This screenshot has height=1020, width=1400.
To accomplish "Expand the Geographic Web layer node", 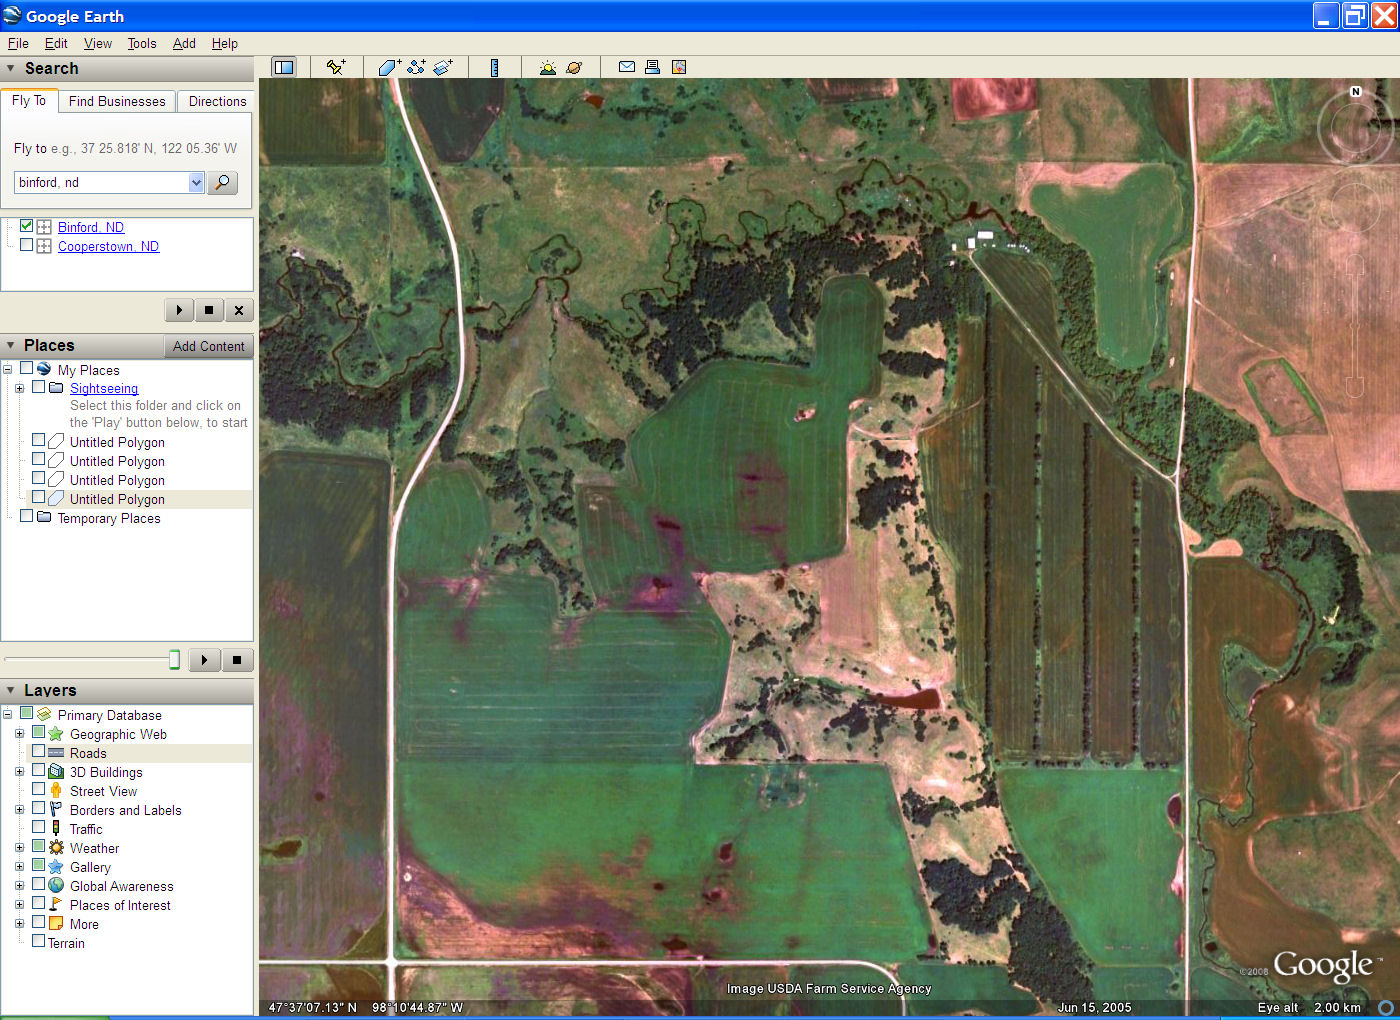I will click(x=19, y=734).
